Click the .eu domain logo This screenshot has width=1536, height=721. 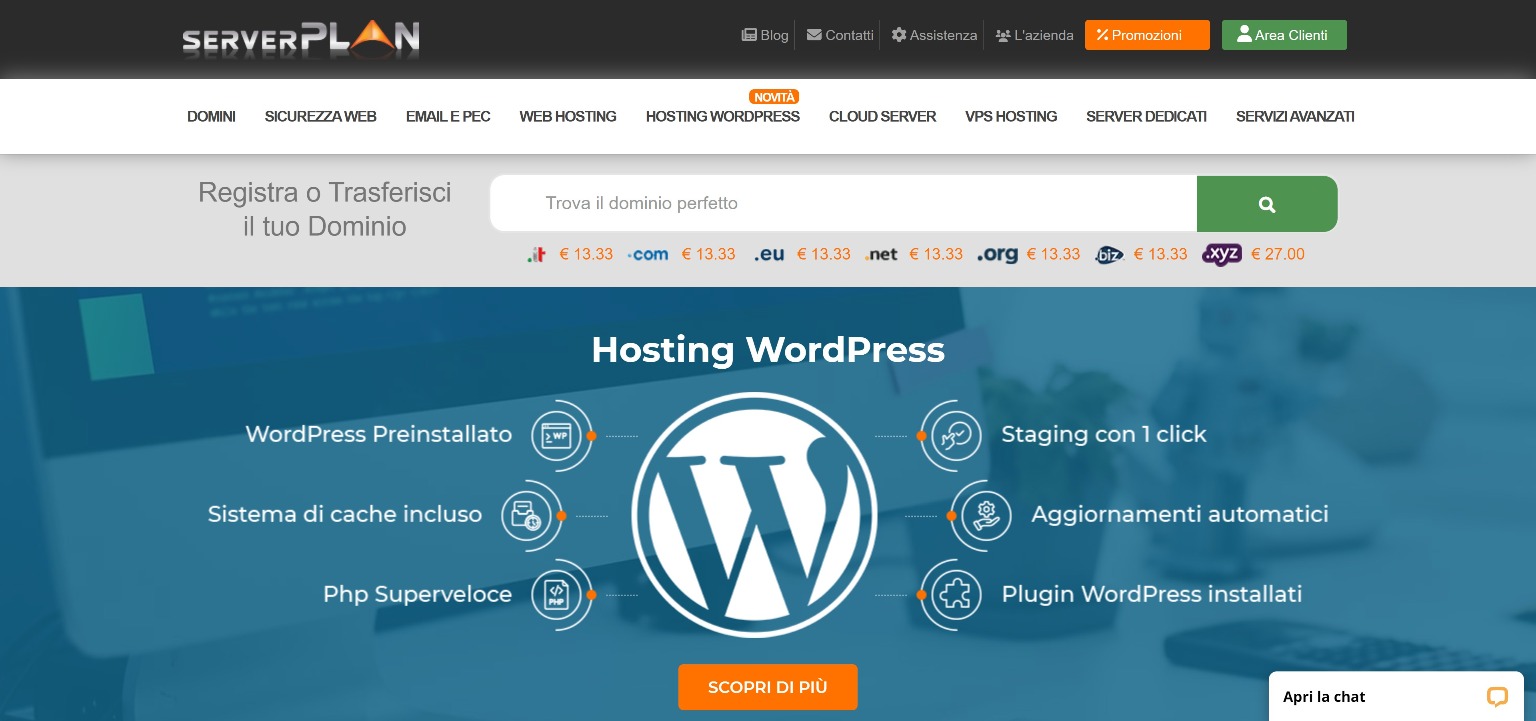pyautogui.click(x=769, y=255)
